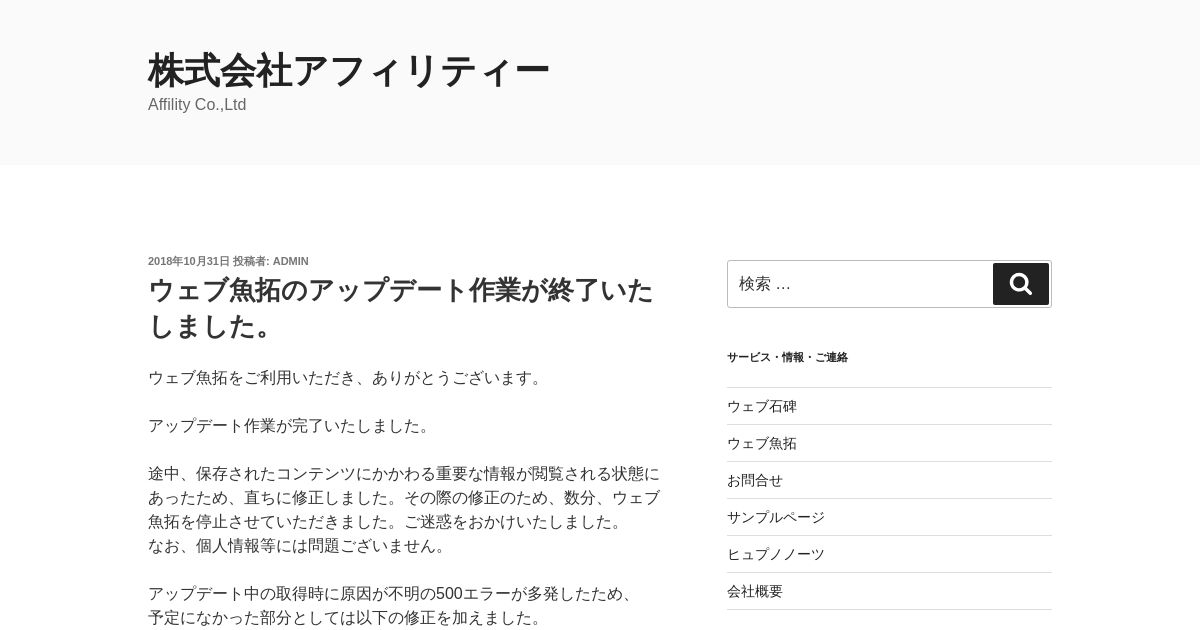Open the ウェブ魚拓 sidebar link
1200x630 pixels.
pyautogui.click(x=762, y=443)
